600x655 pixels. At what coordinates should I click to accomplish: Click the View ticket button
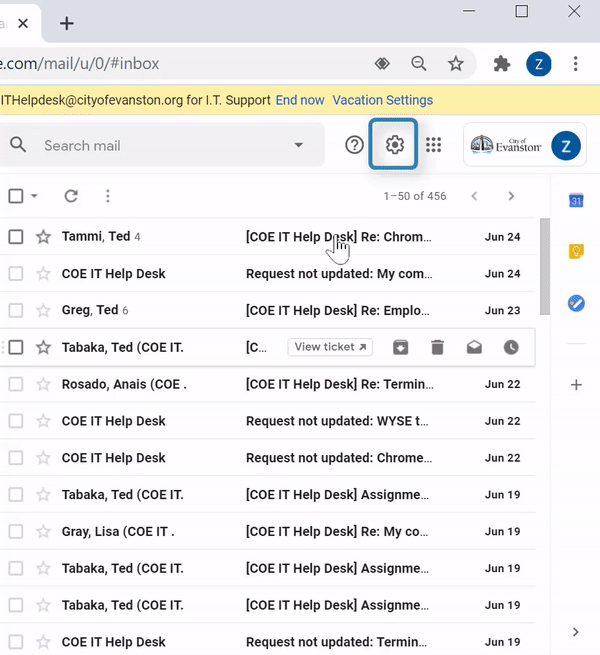click(330, 347)
